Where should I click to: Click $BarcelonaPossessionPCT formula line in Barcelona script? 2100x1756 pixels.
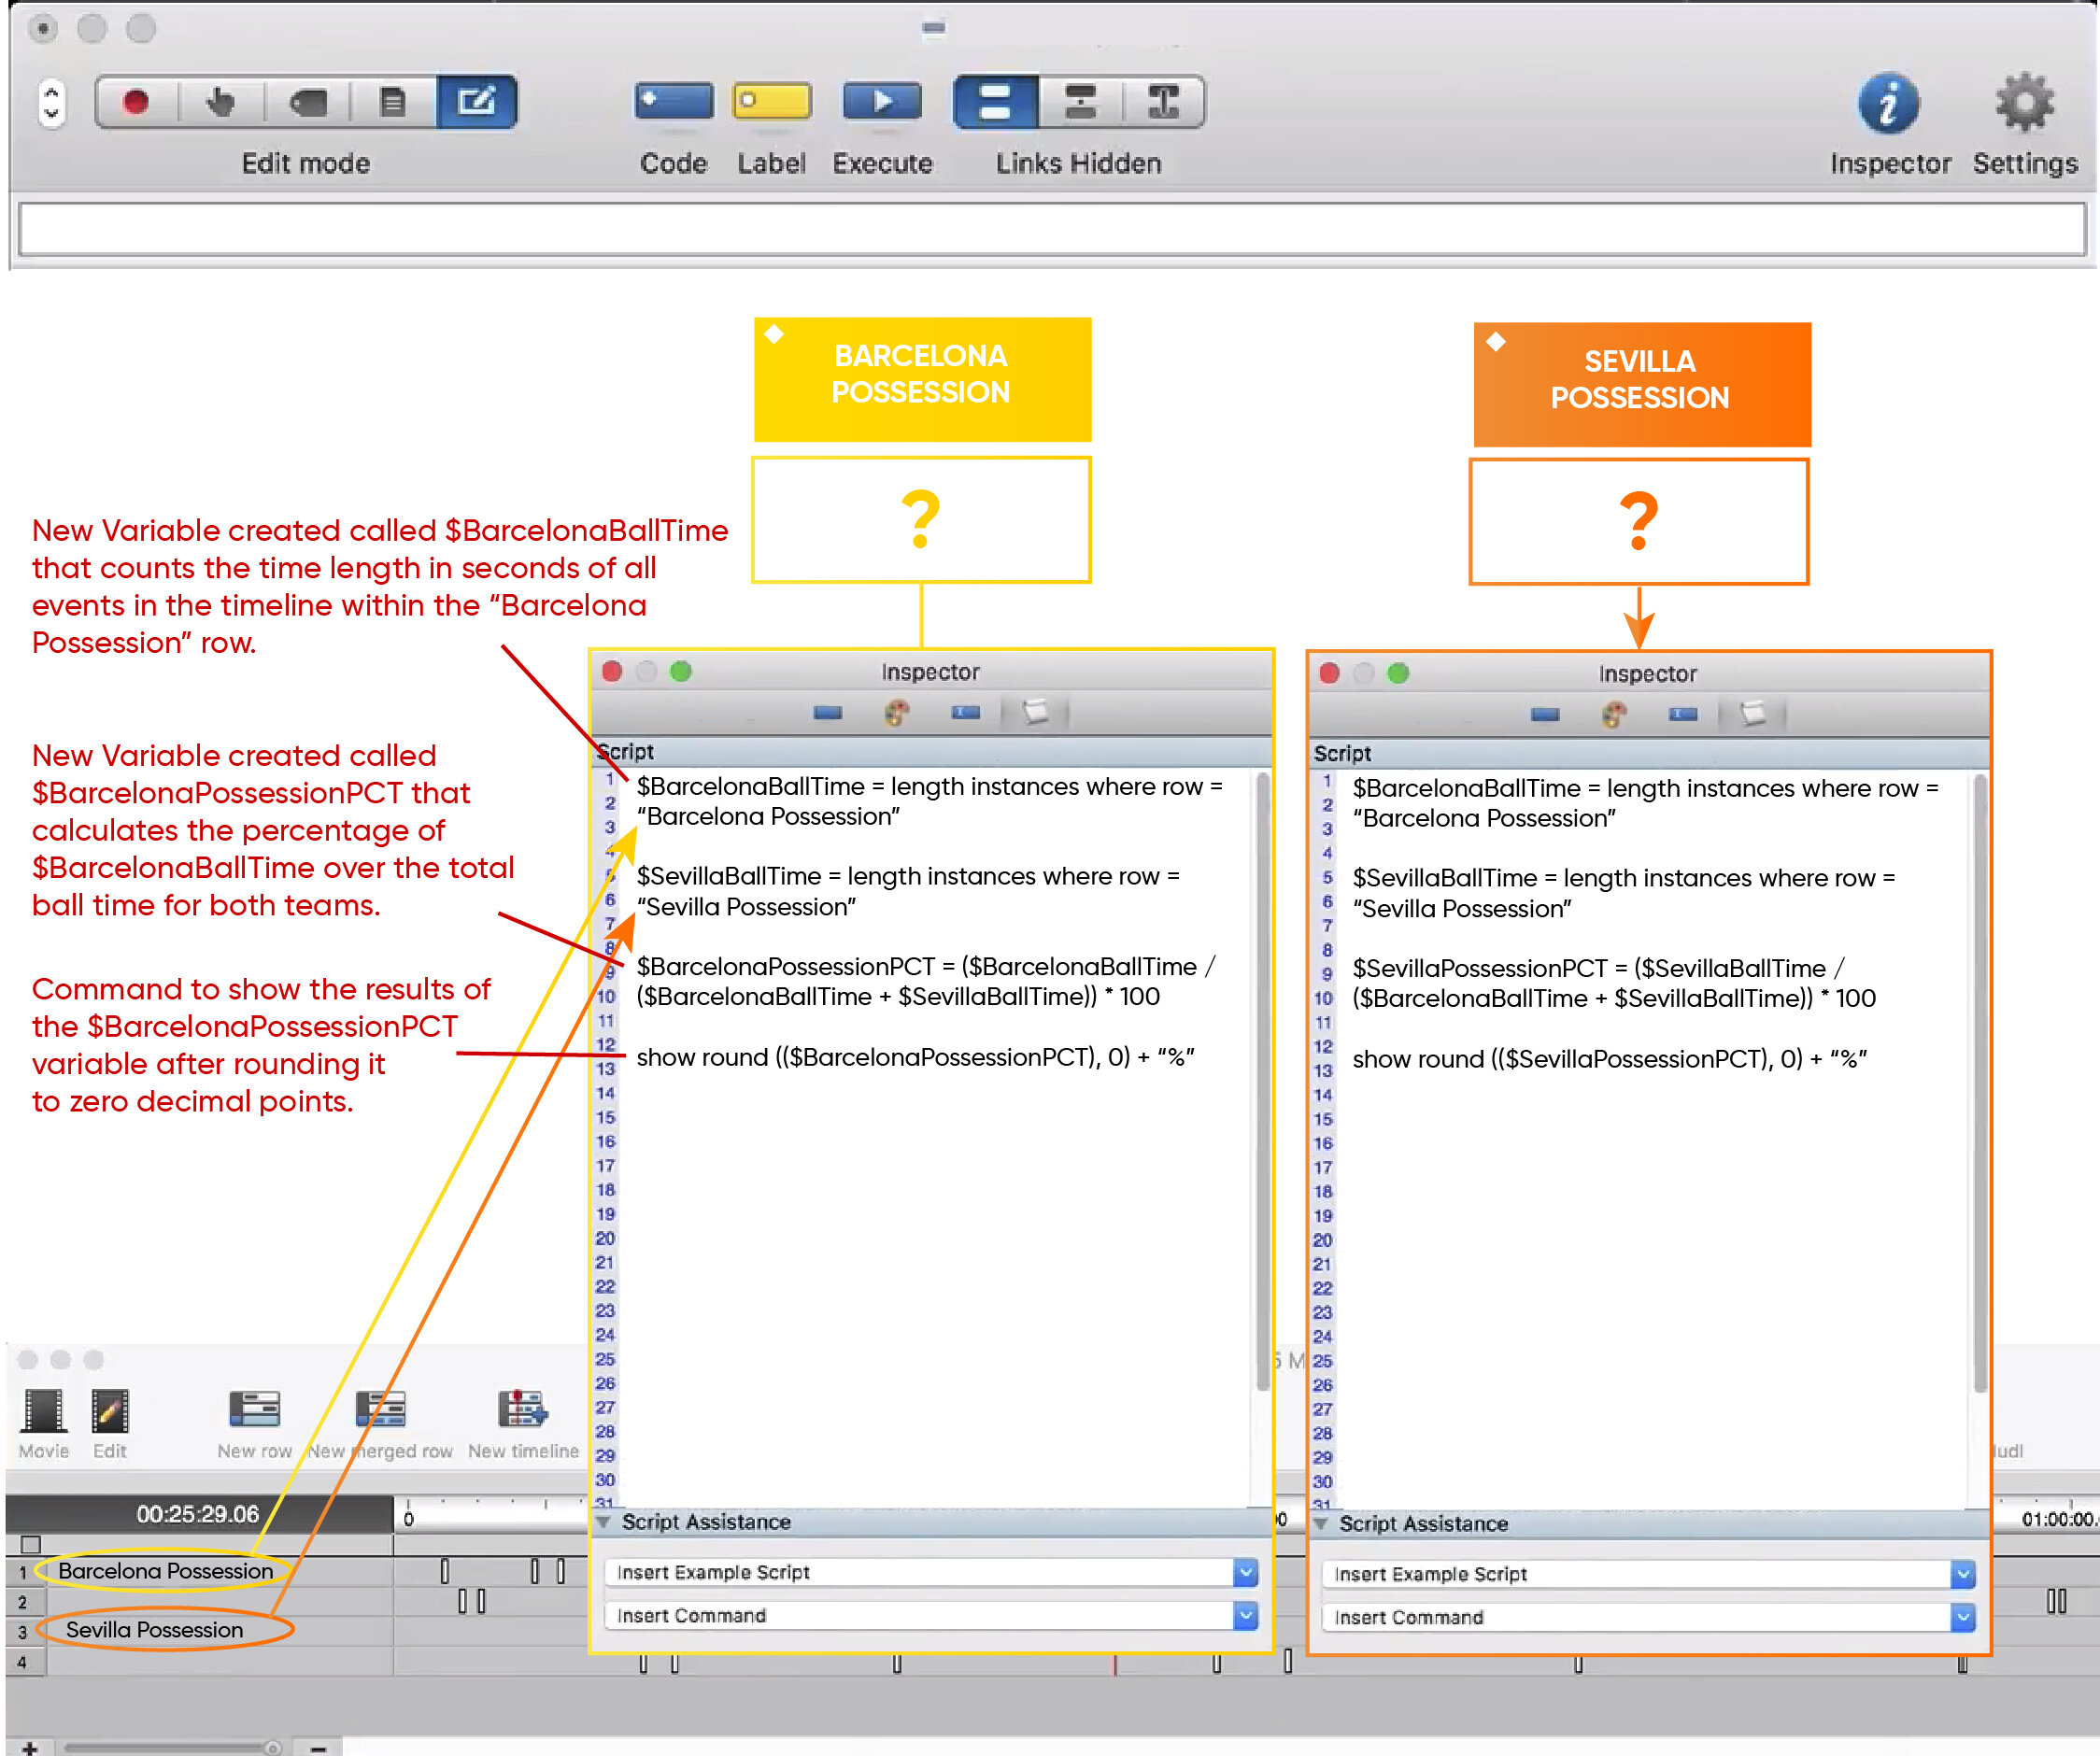[x=926, y=981]
